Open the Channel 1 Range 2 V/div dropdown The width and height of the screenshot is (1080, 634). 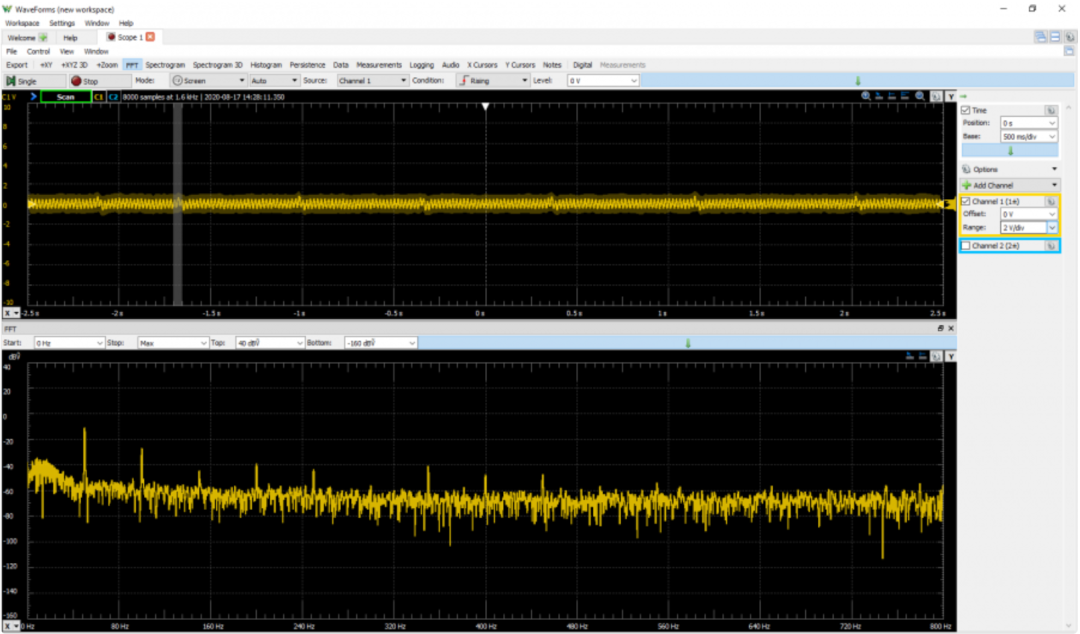pos(1028,227)
